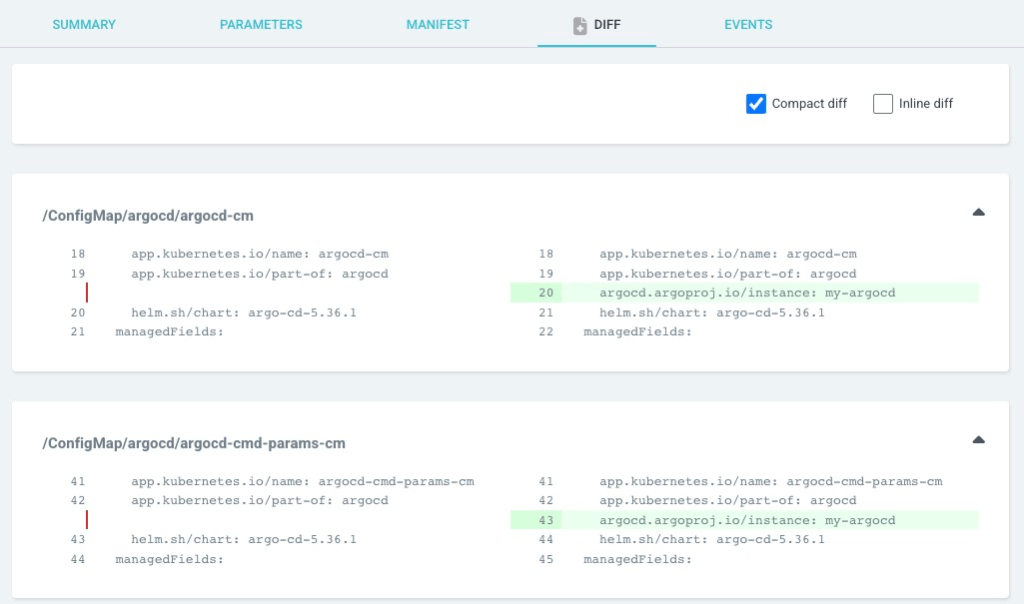Click the 'Compact diff' text label

pos(809,104)
